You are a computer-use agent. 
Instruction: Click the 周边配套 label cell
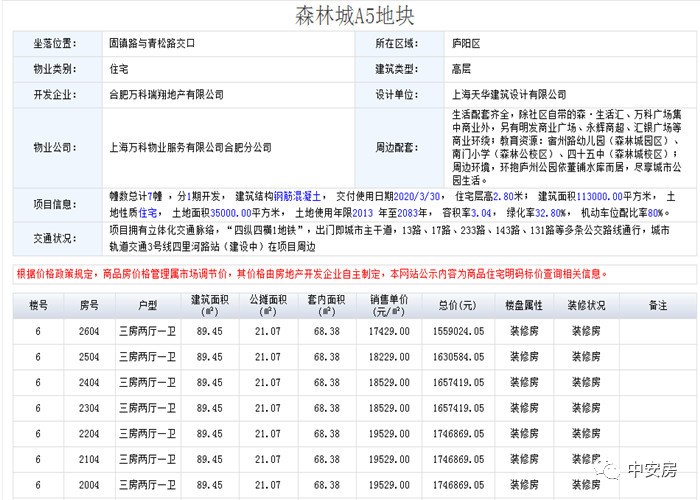400,148
